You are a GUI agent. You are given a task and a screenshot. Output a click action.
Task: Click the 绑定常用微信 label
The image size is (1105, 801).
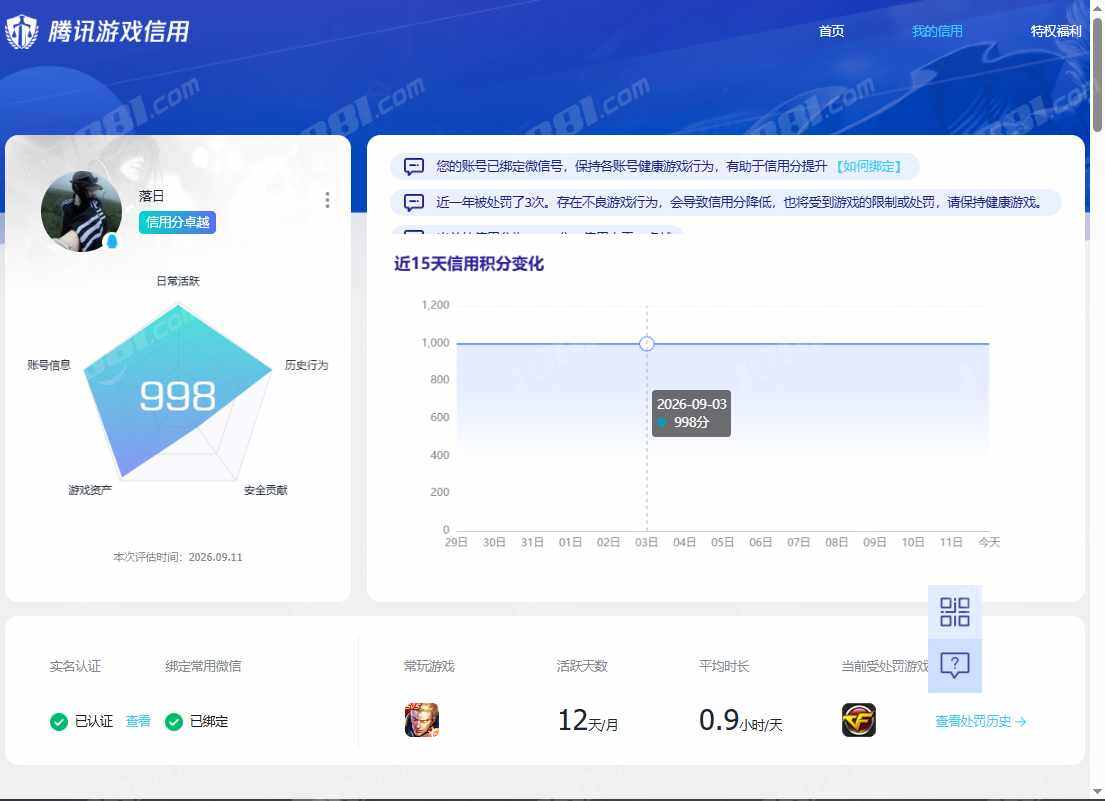(203, 666)
